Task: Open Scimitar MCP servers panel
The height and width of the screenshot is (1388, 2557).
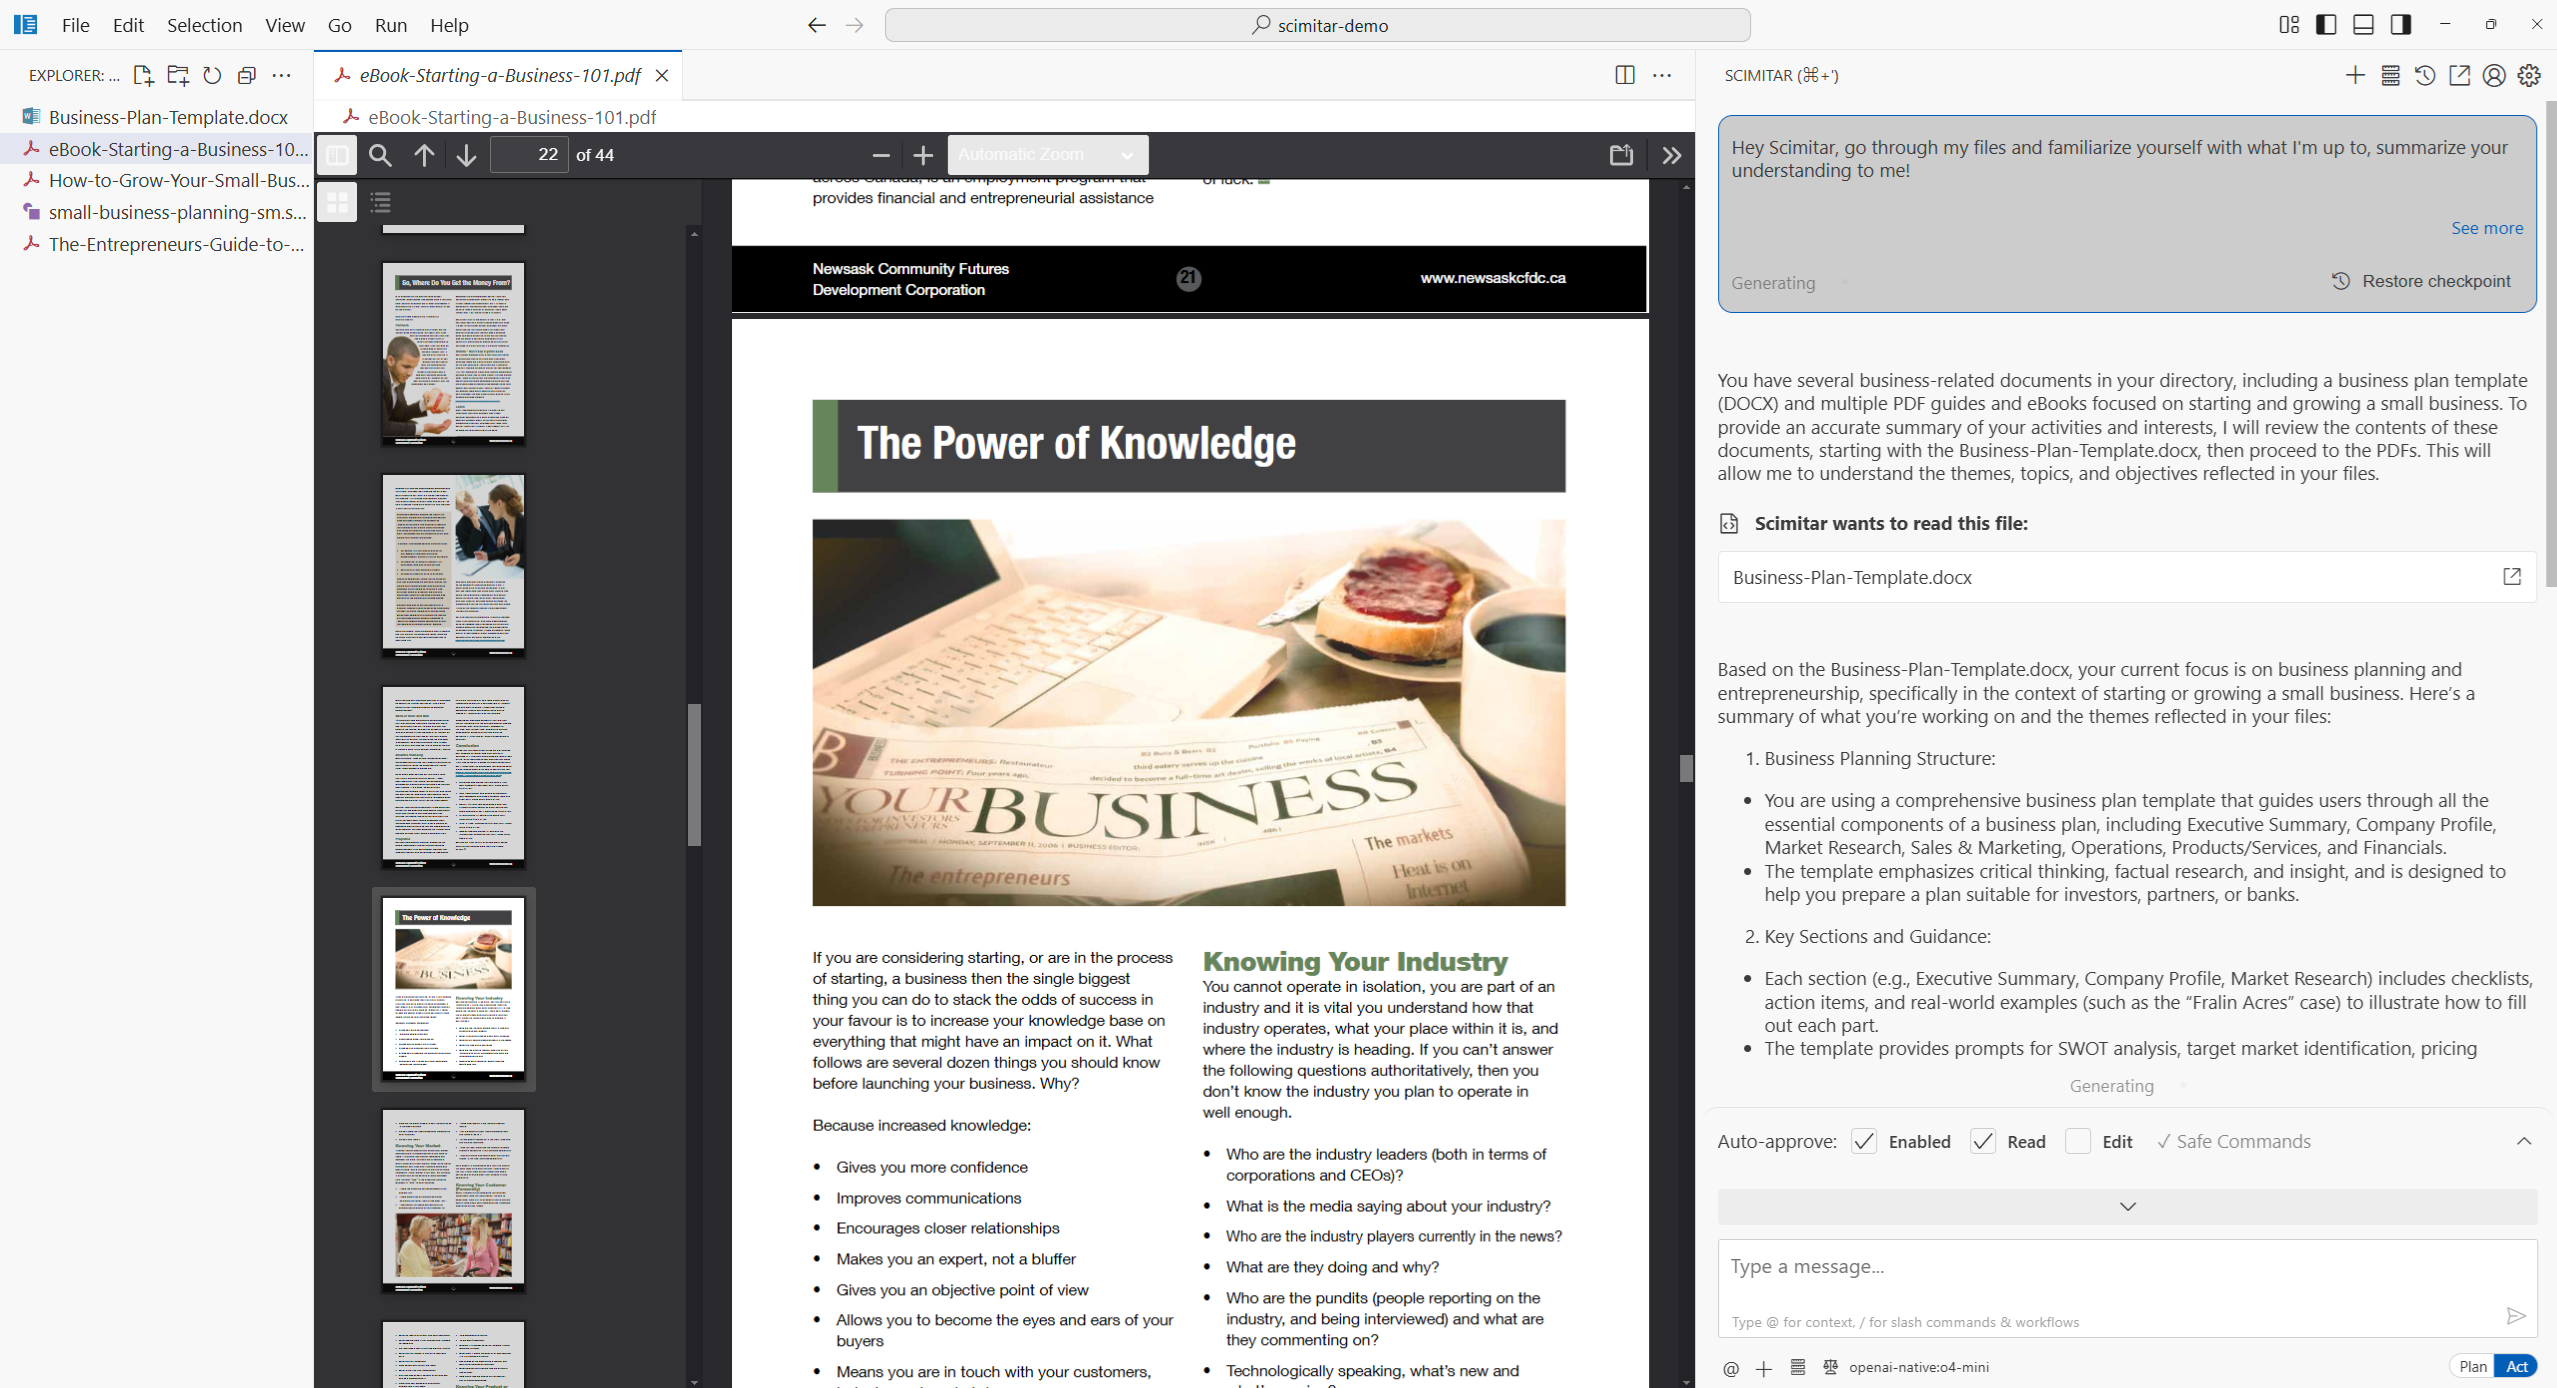Action: (2390, 75)
